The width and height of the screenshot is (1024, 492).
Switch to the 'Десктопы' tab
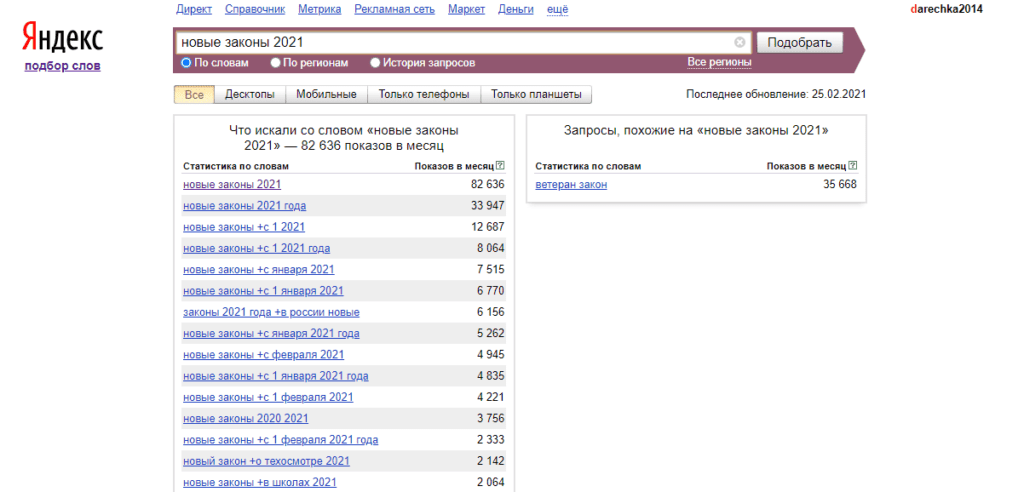249,95
